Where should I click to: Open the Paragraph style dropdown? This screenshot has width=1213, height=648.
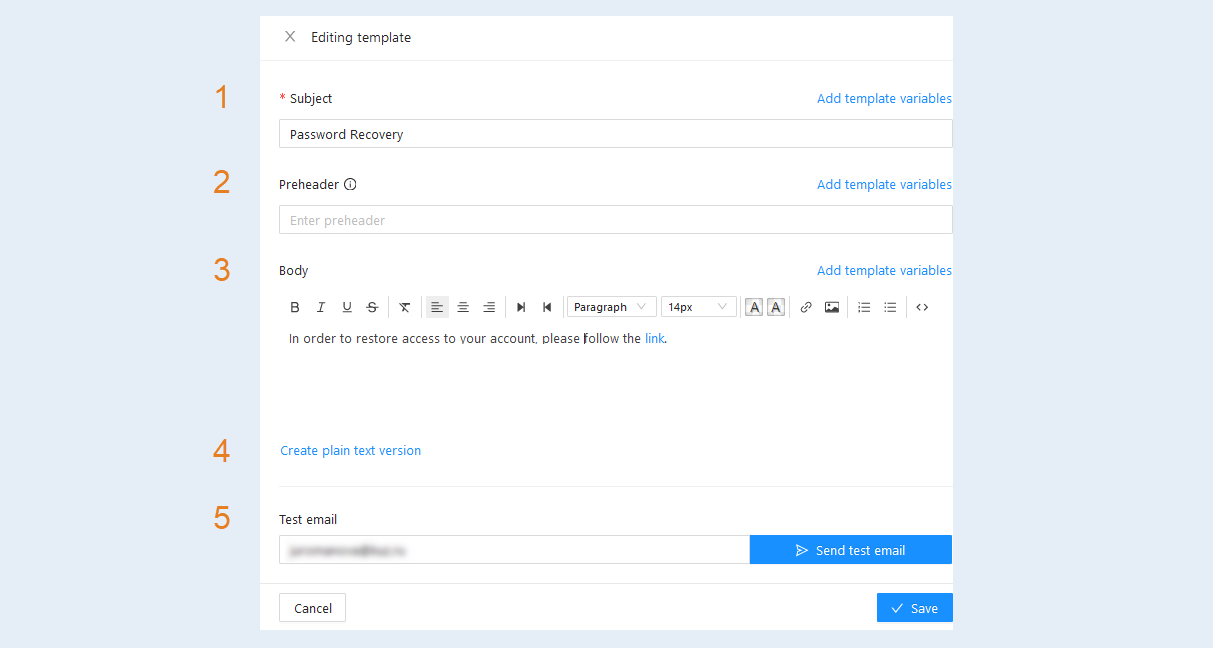[x=612, y=307]
